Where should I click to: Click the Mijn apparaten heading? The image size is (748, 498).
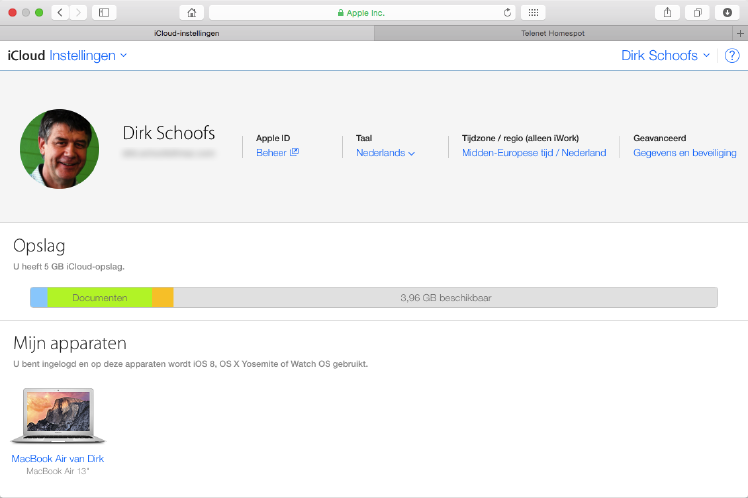coord(70,343)
